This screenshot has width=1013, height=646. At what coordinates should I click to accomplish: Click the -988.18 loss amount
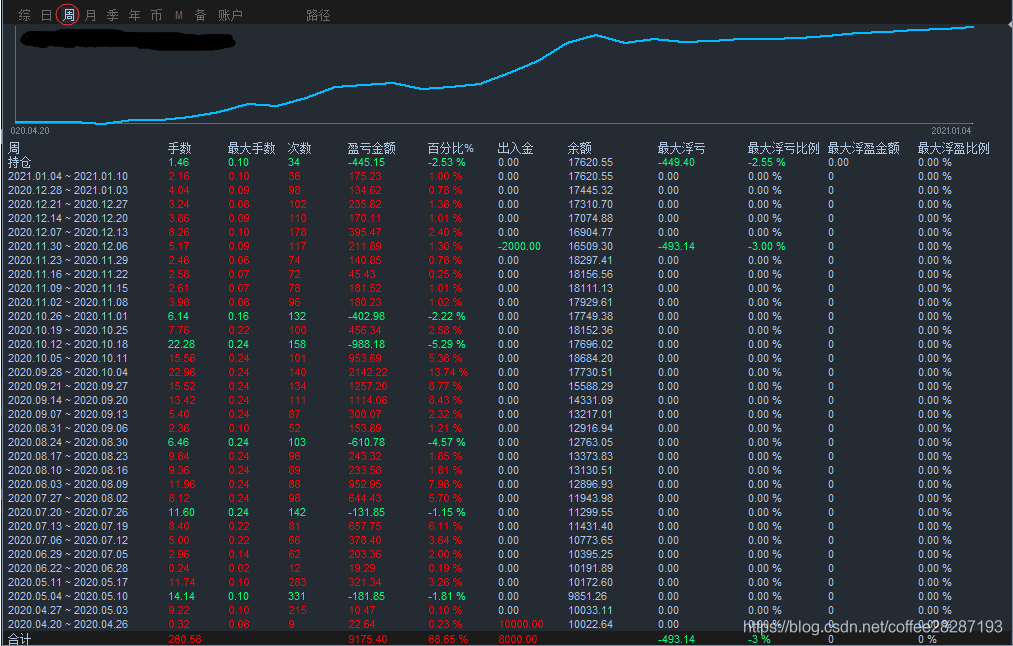(x=366, y=344)
